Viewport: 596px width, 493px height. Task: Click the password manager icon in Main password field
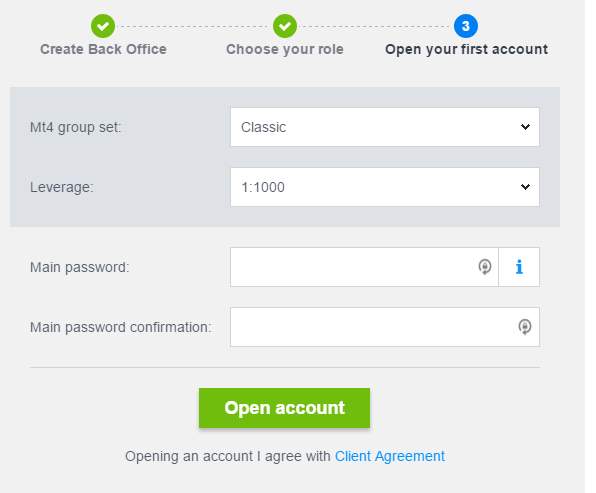pos(485,267)
